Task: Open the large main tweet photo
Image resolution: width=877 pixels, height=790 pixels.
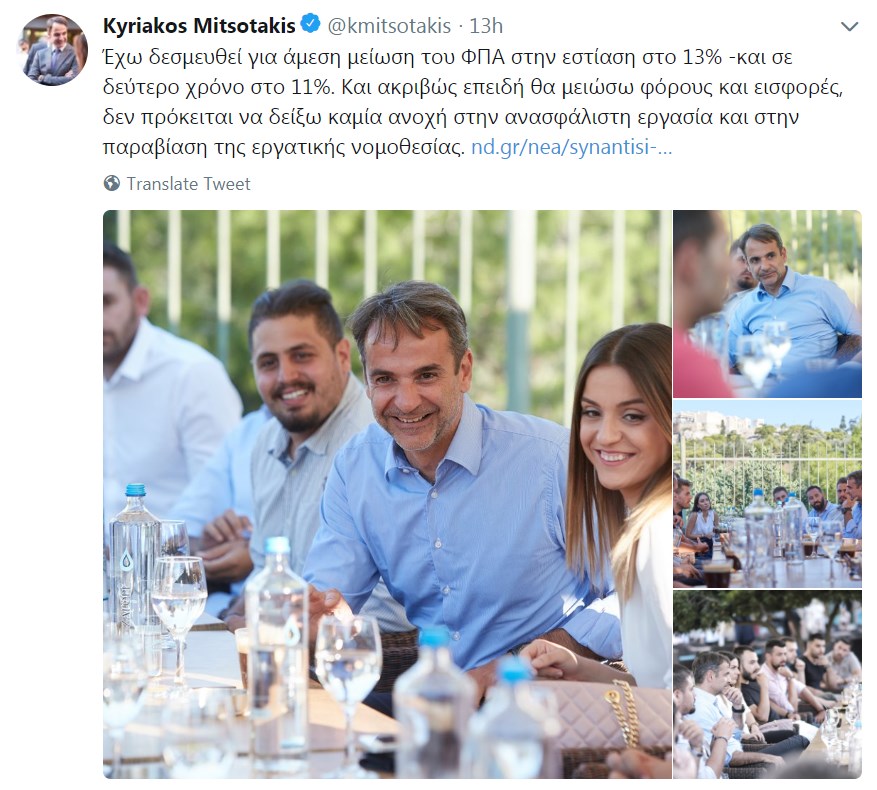Action: coord(387,494)
